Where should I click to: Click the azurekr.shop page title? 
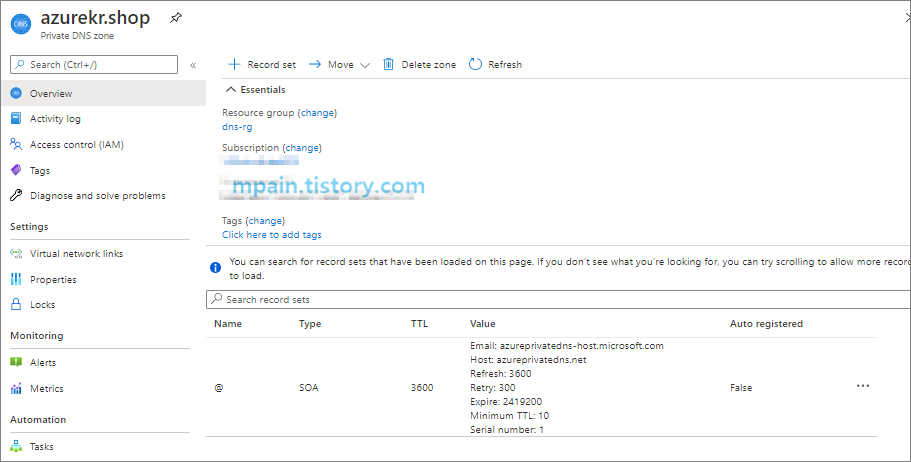click(95, 17)
